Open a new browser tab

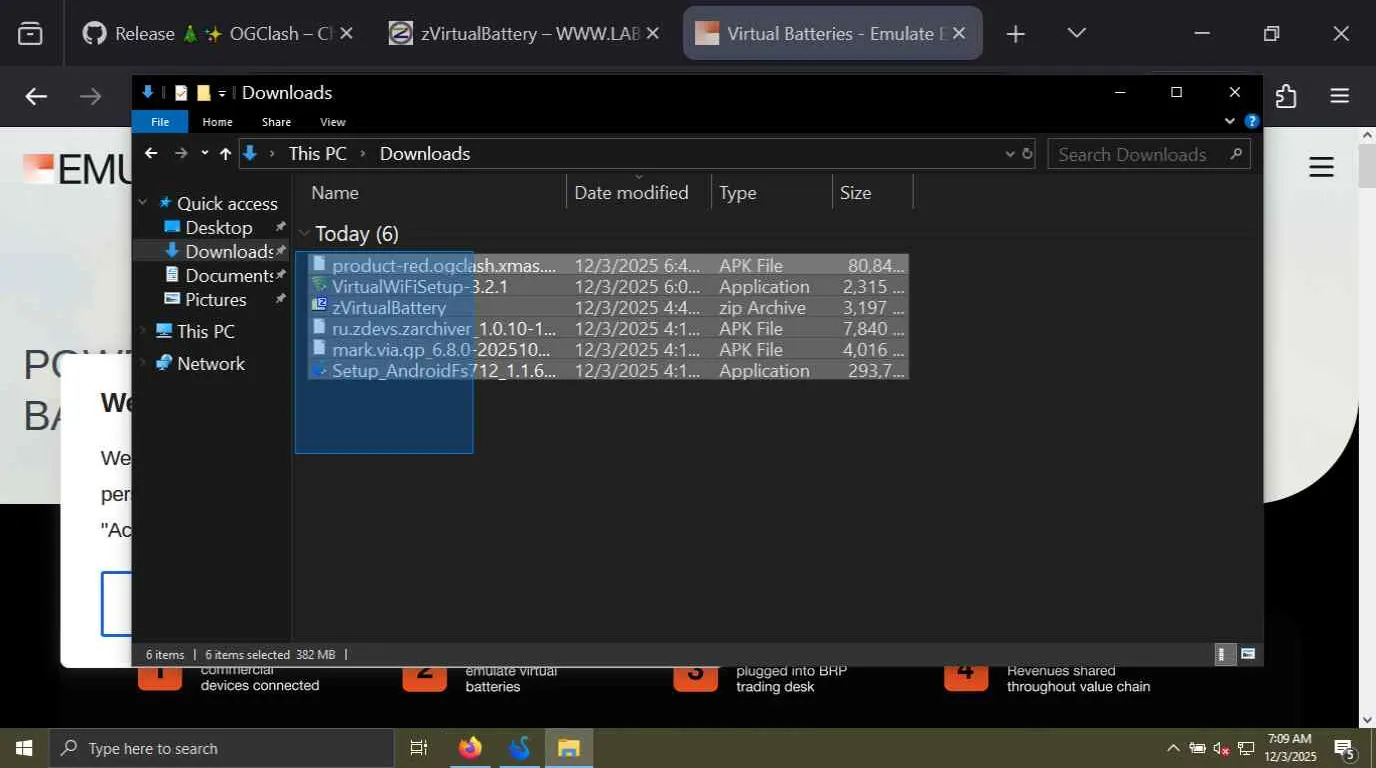click(1015, 34)
